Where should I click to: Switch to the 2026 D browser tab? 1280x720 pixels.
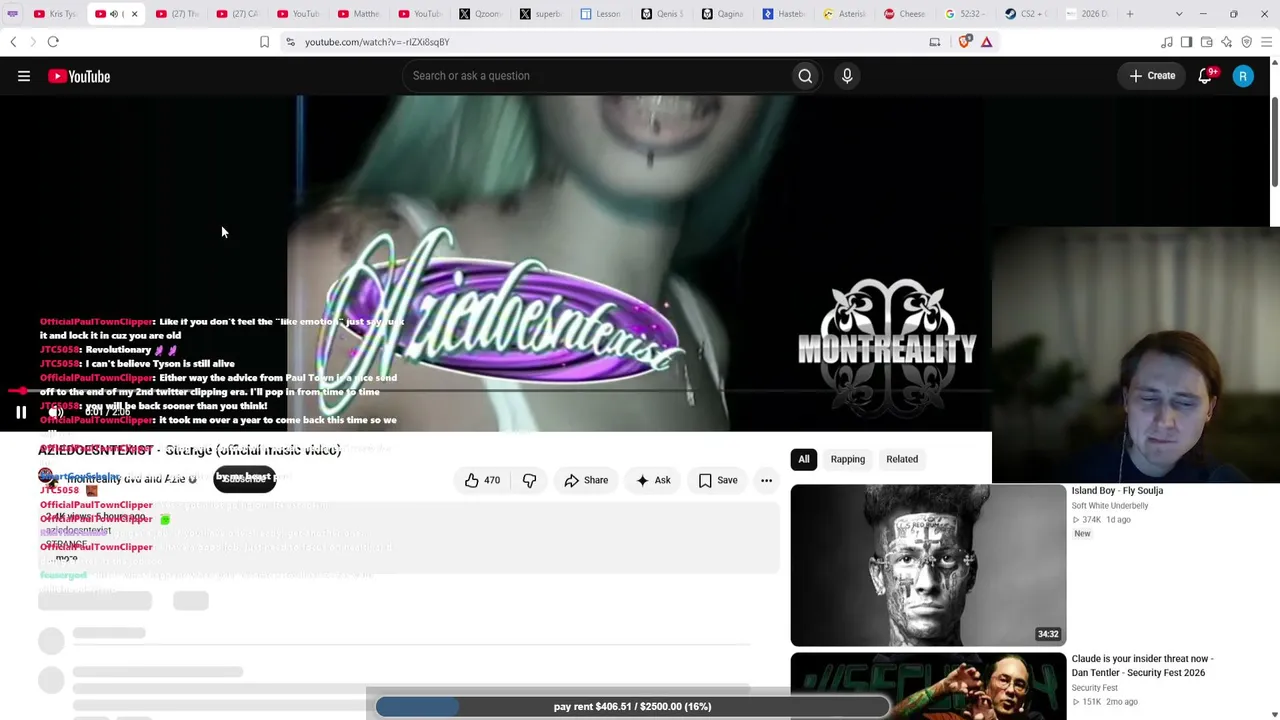pos(1087,14)
